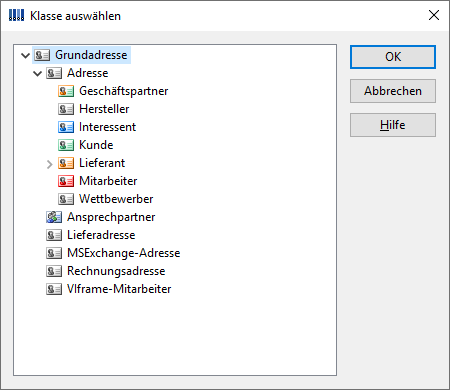Click the Wettbewerber class icon
Viewport: 450px width, 390px height.
[66, 199]
